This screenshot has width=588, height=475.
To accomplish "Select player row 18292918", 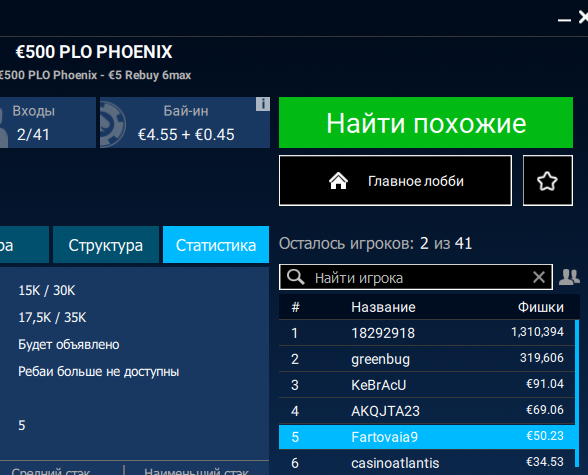I will [x=427, y=333].
